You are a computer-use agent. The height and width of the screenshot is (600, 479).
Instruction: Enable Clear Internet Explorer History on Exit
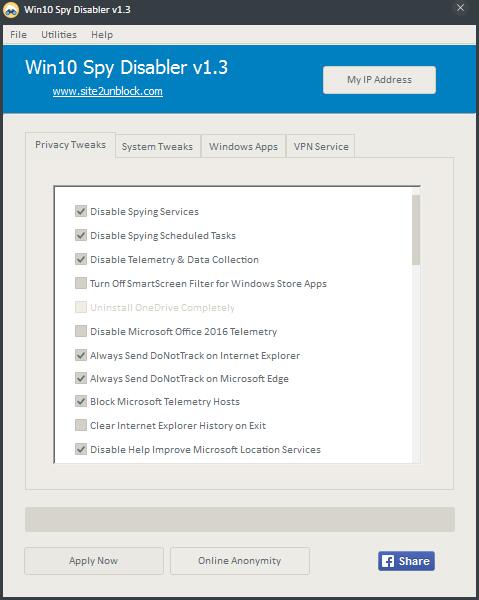[x=81, y=425]
